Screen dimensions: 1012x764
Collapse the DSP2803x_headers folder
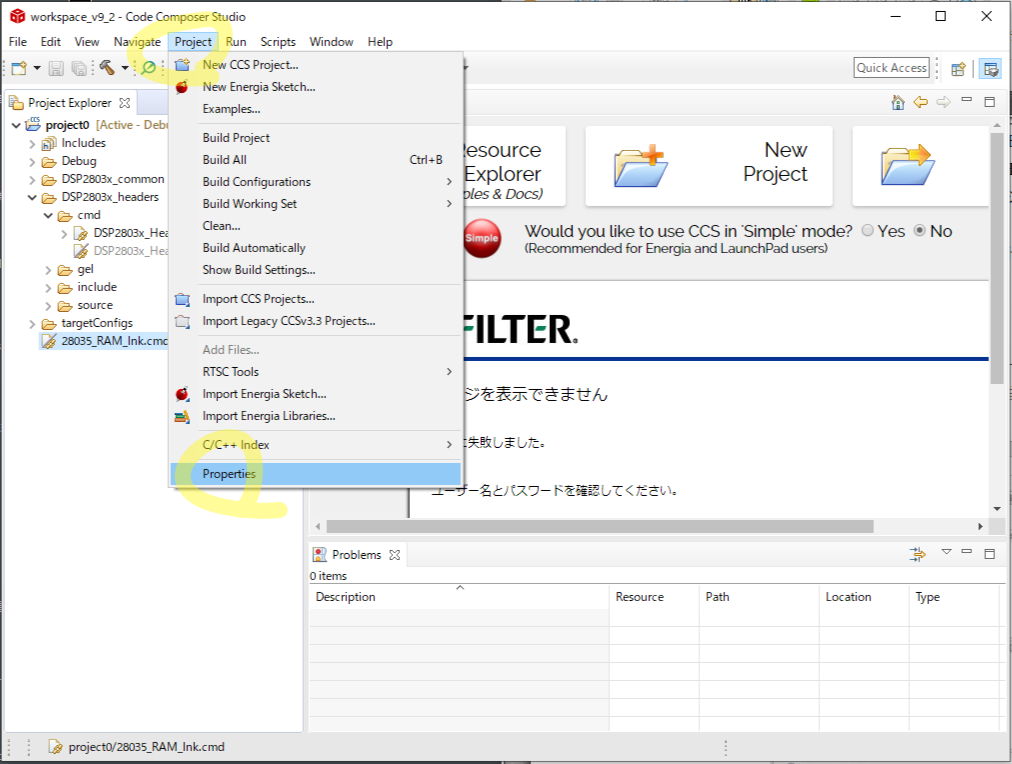point(33,197)
